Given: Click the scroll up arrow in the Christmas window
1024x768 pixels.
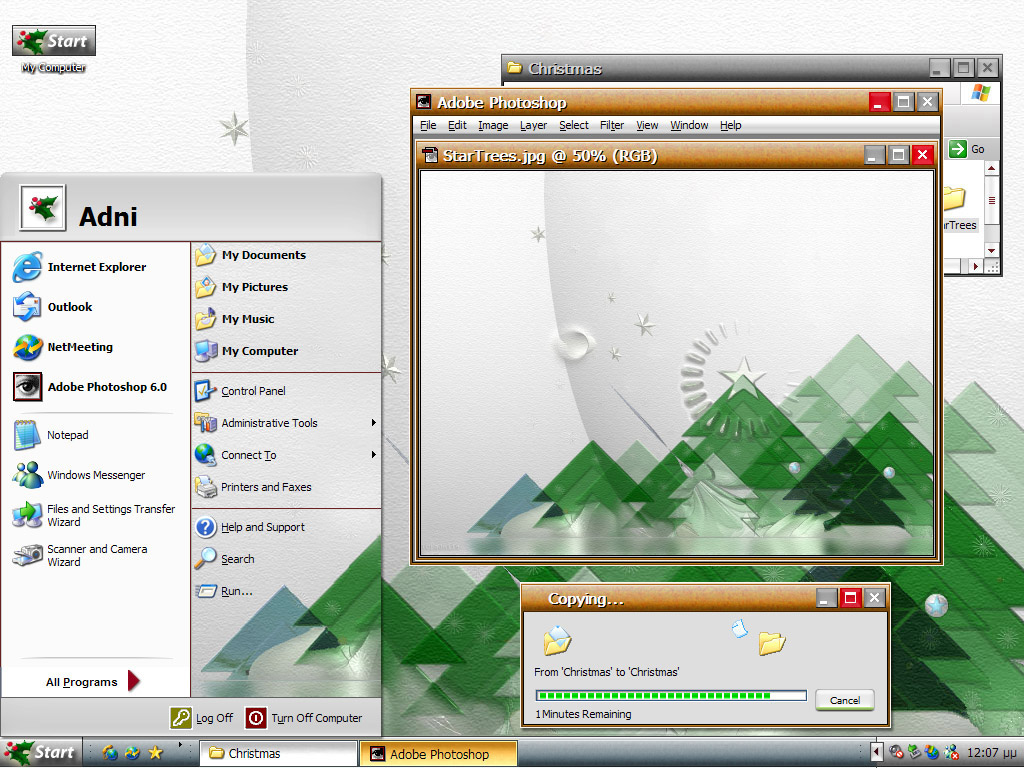Looking at the screenshot, I should coord(991,168).
